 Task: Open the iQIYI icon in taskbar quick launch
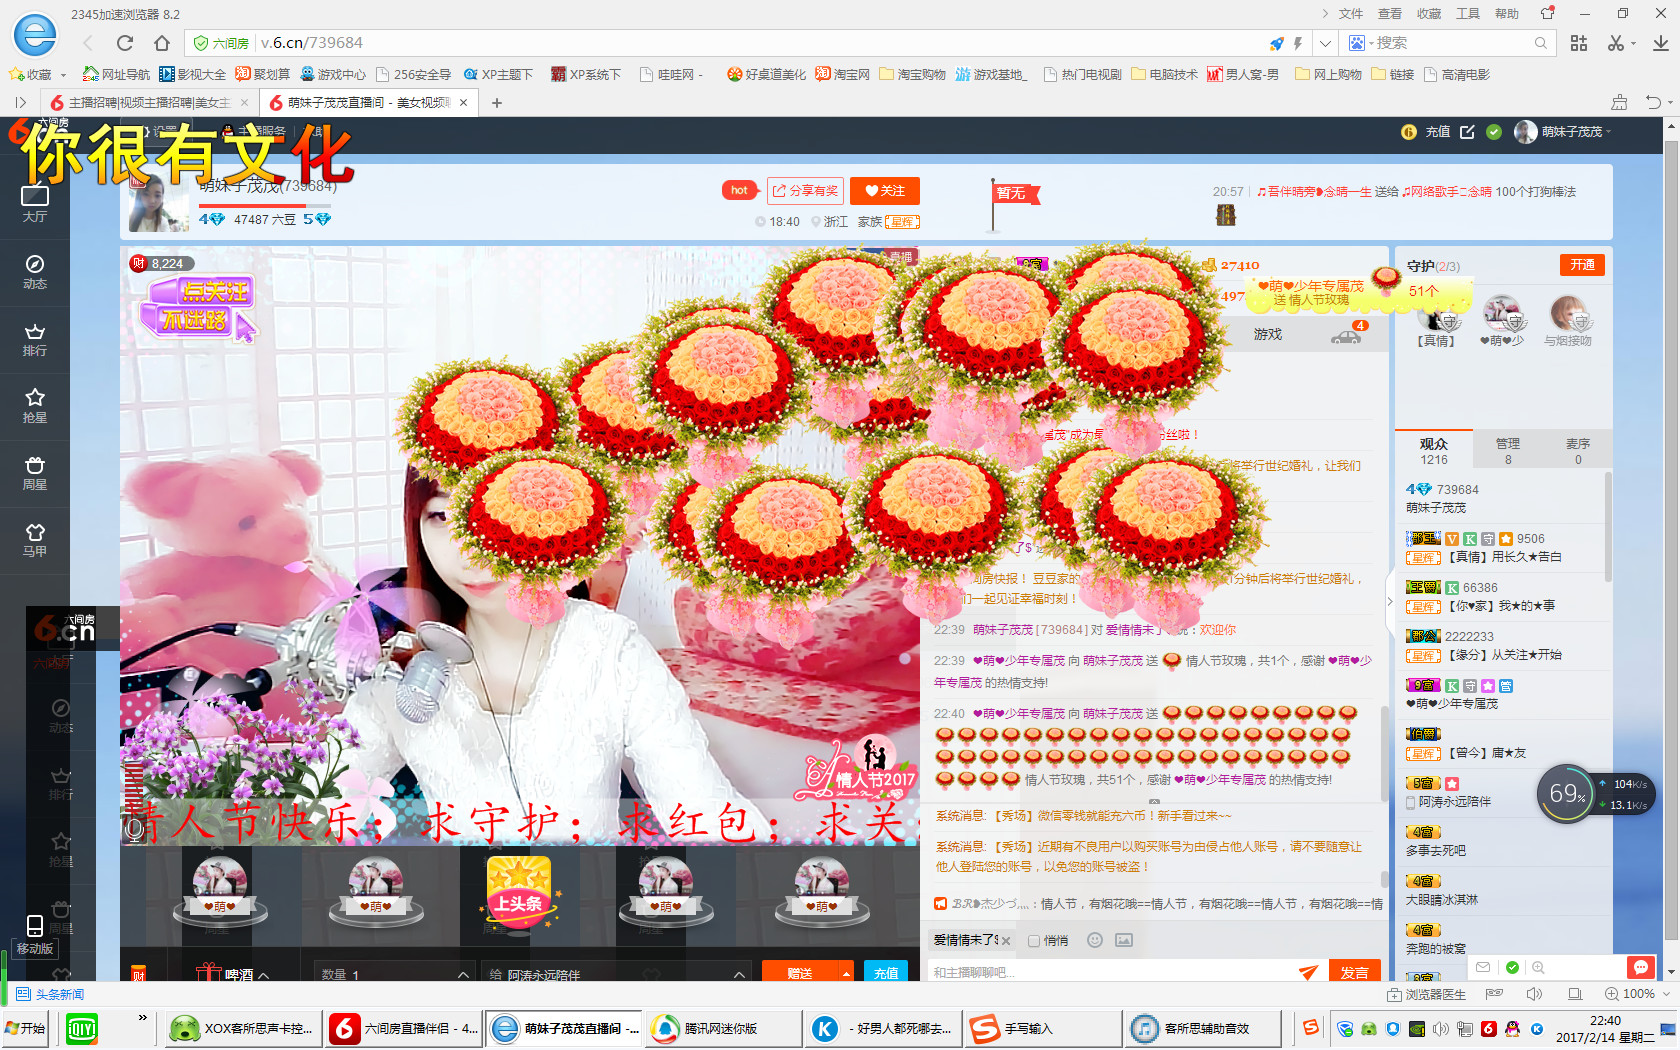[x=81, y=1028]
